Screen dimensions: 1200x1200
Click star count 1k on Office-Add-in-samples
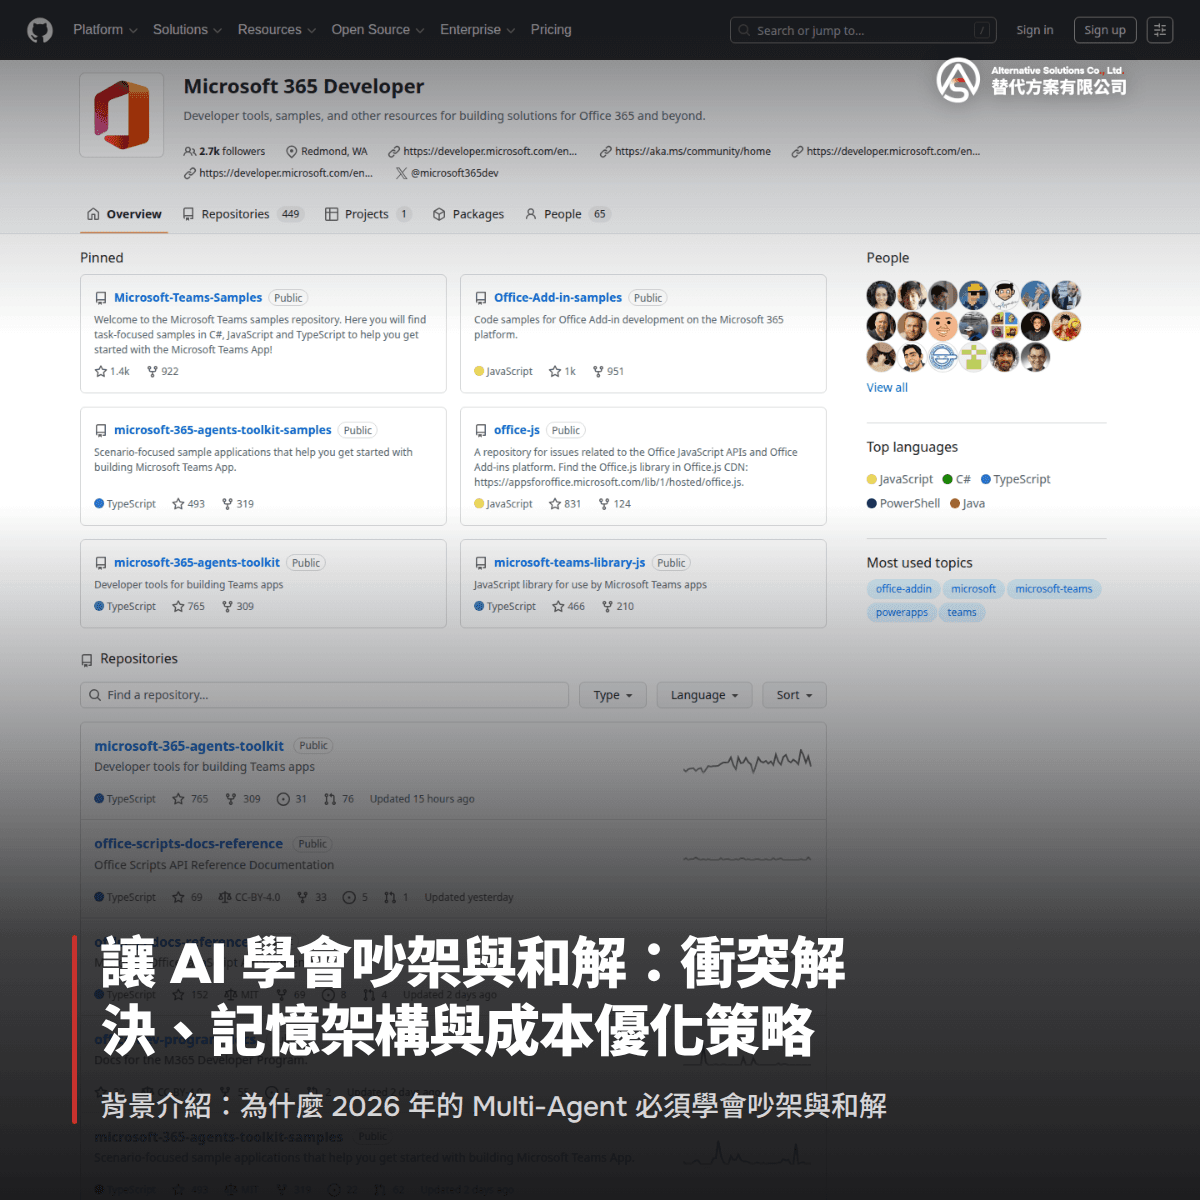click(x=563, y=371)
